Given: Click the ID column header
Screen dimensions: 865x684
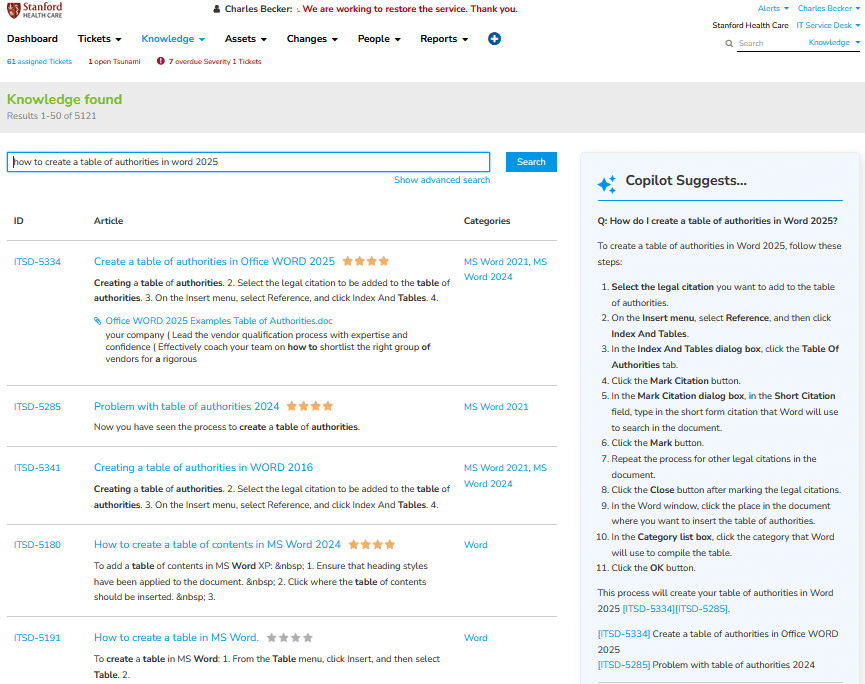Looking at the screenshot, I should [19, 221].
